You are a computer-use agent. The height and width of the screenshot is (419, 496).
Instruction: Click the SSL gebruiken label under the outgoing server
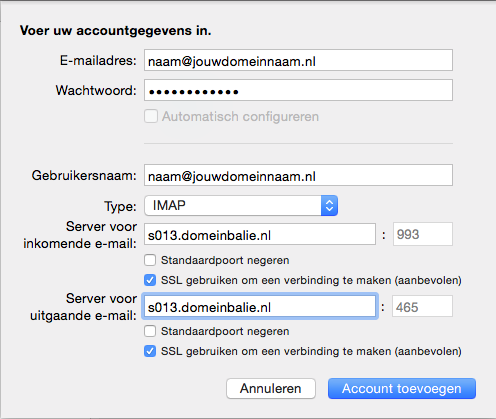tap(311, 351)
